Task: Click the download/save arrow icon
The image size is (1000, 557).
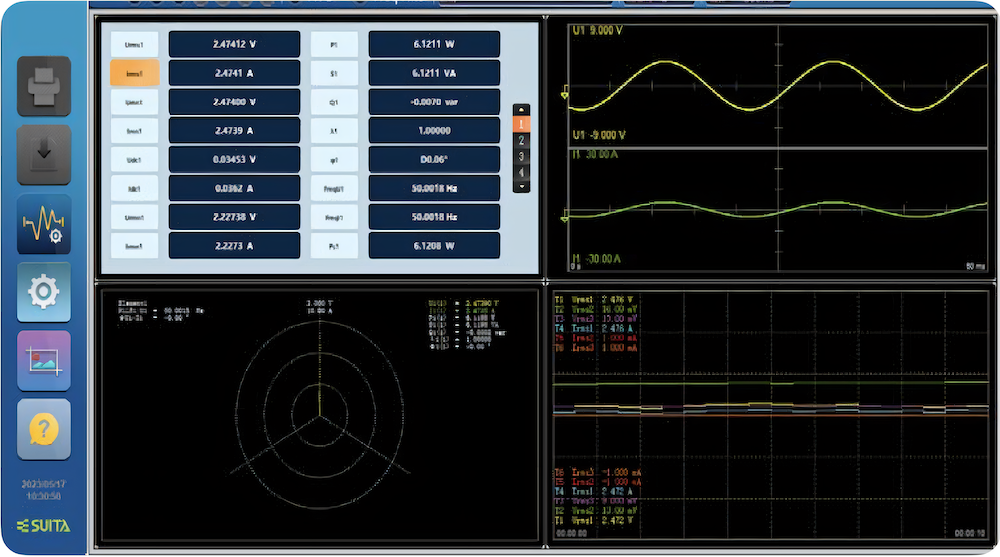Action: click(x=44, y=155)
